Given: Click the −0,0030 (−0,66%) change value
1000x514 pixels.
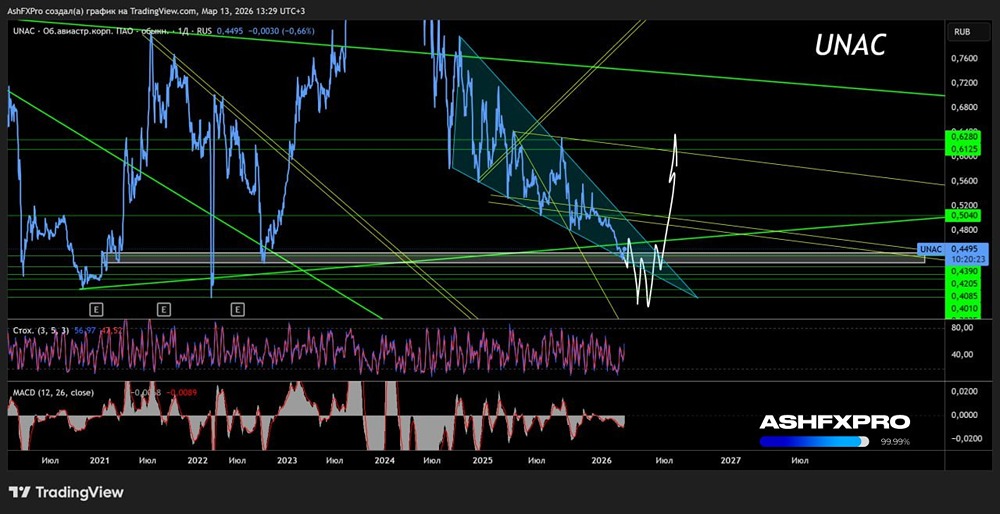Looking at the screenshot, I should point(280,31).
